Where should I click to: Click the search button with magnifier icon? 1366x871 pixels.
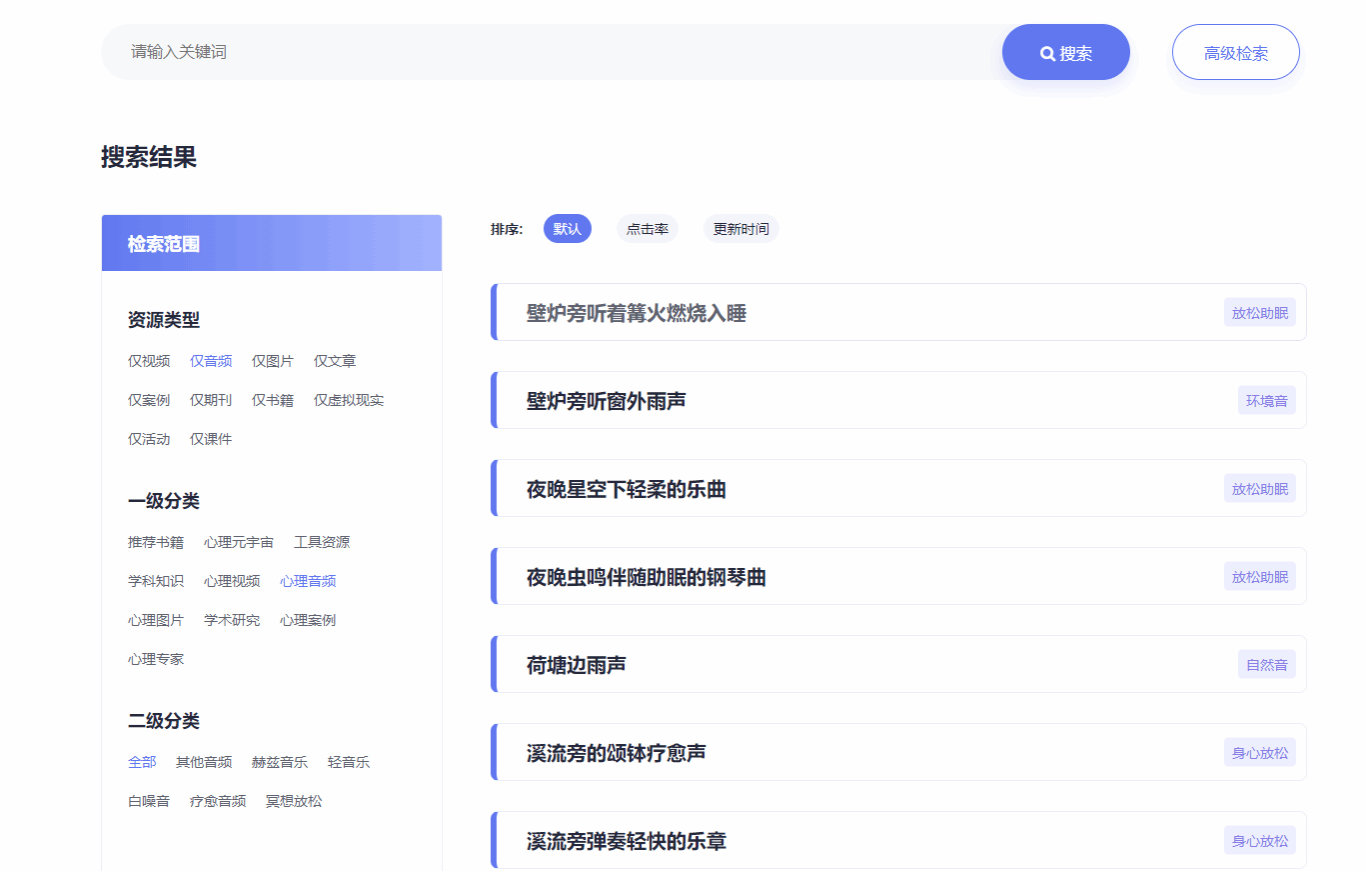[x=1066, y=53]
